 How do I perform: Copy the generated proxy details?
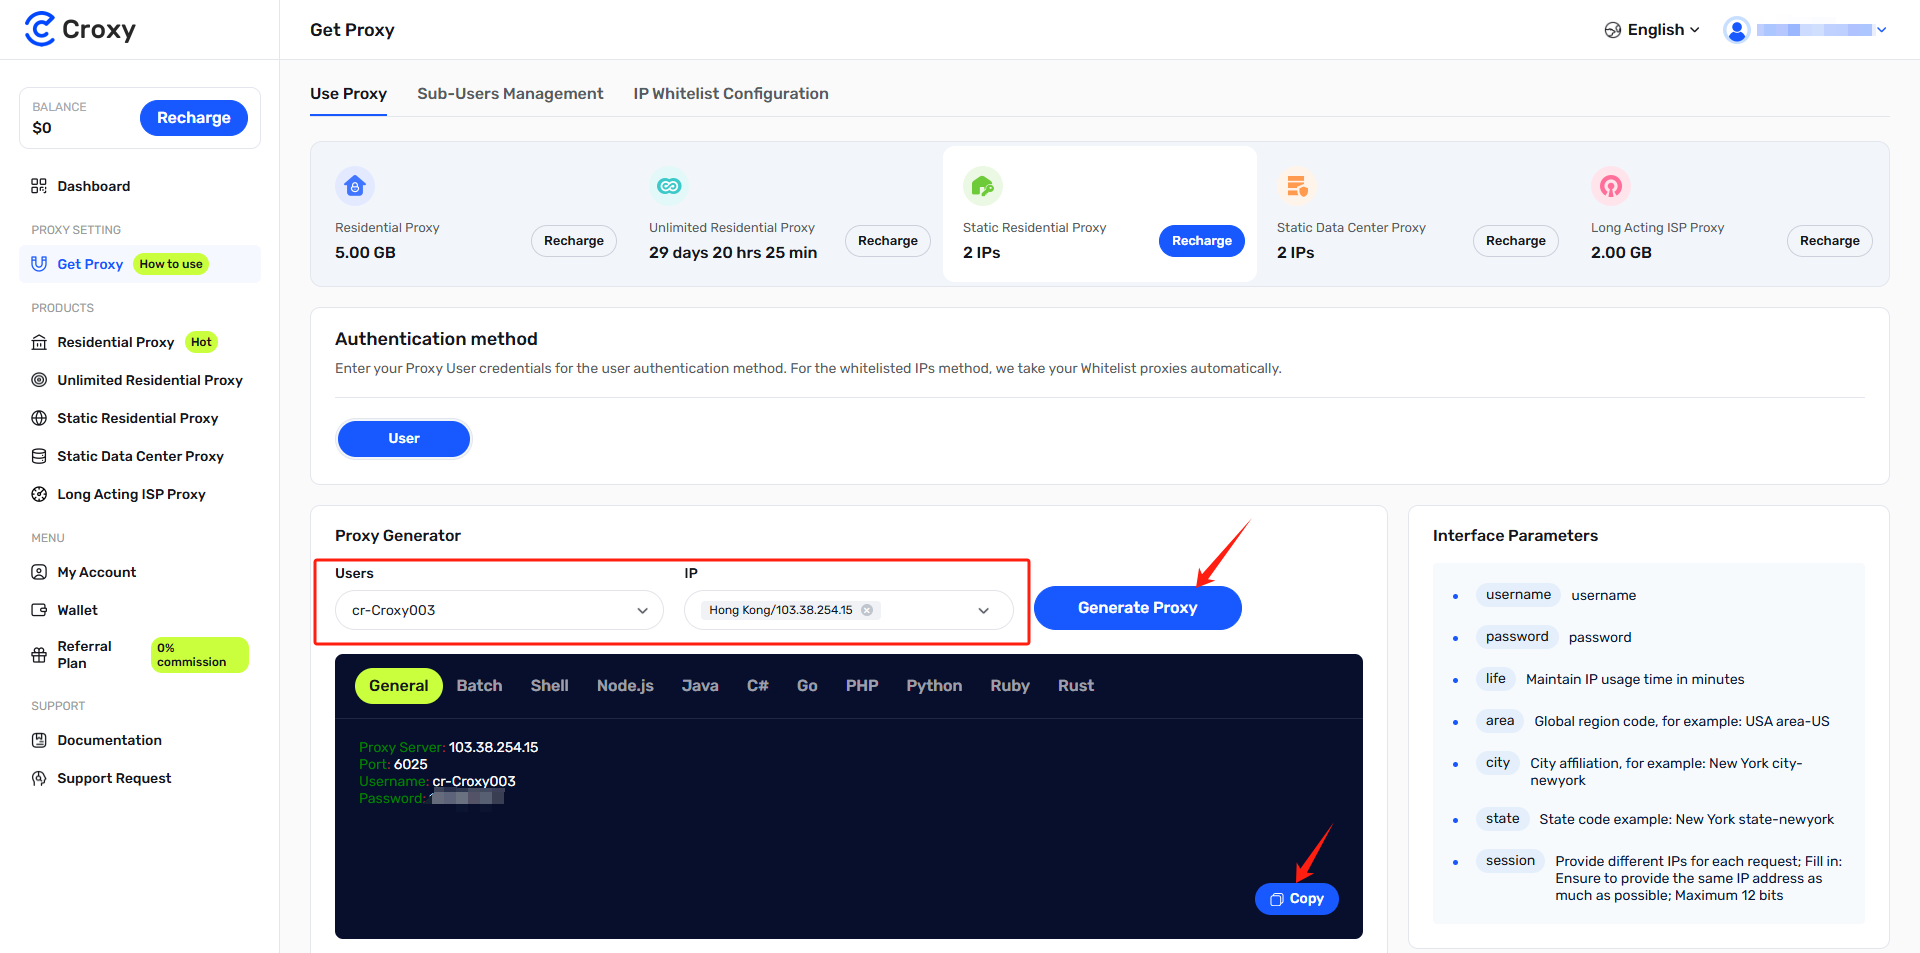pyautogui.click(x=1297, y=899)
